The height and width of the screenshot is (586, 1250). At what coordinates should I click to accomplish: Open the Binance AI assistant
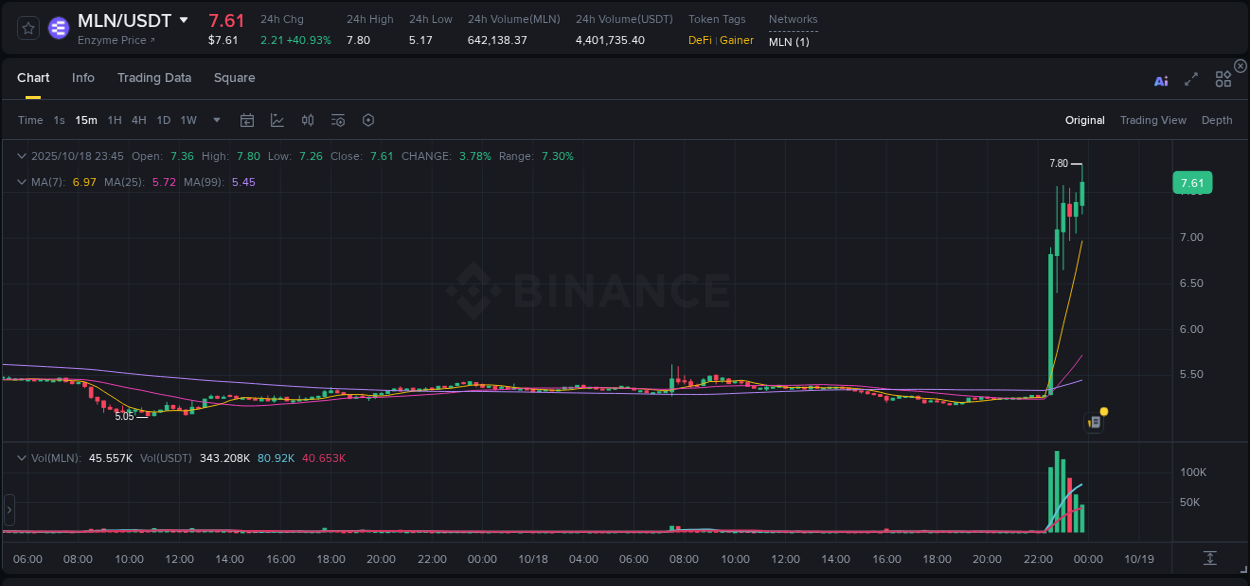[x=1161, y=80]
